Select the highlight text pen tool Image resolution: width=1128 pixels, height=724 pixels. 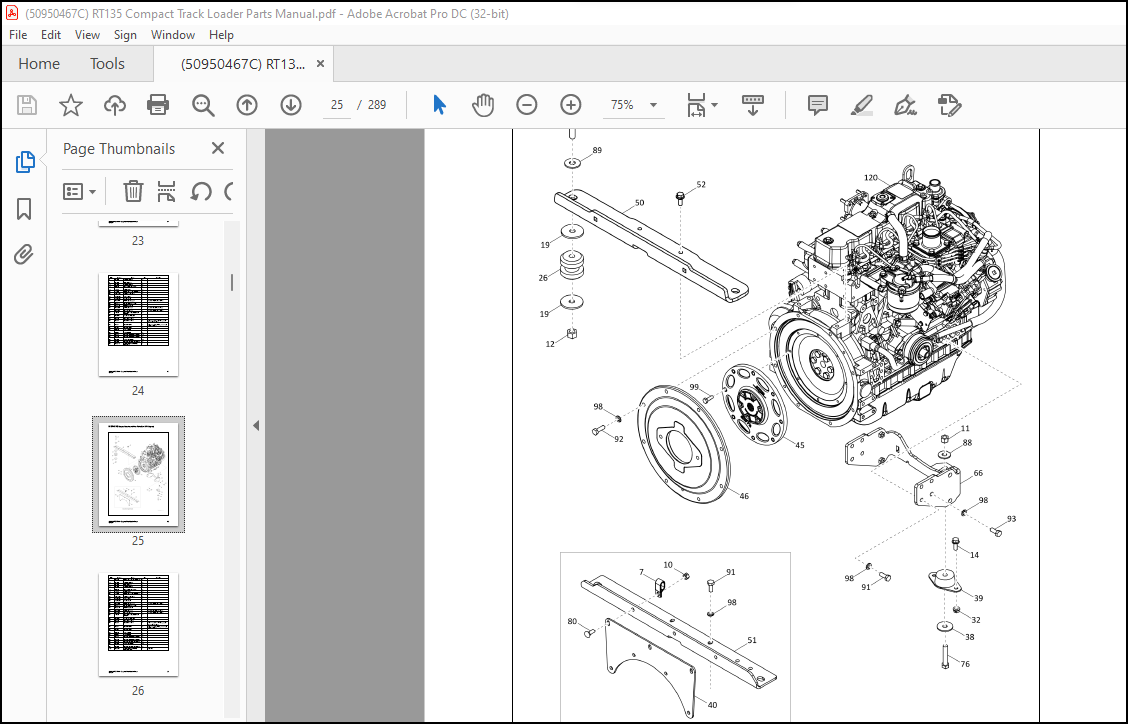point(862,105)
